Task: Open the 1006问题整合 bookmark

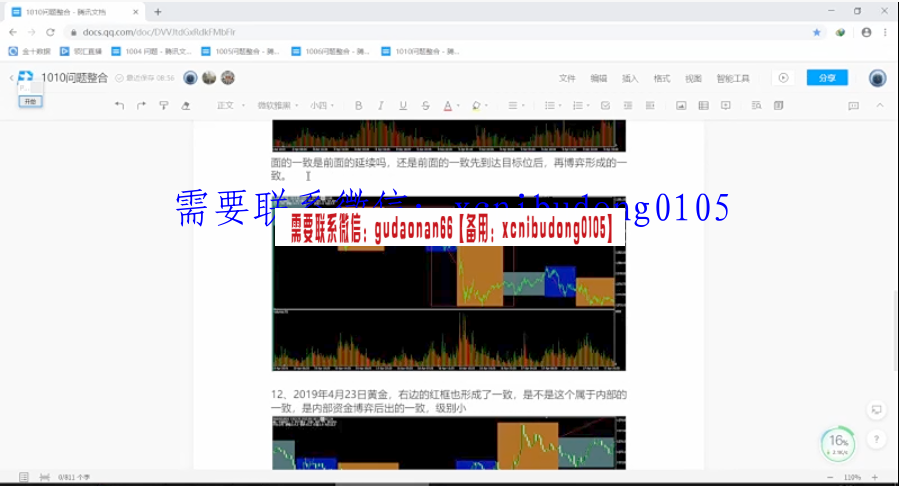Action: (x=331, y=52)
